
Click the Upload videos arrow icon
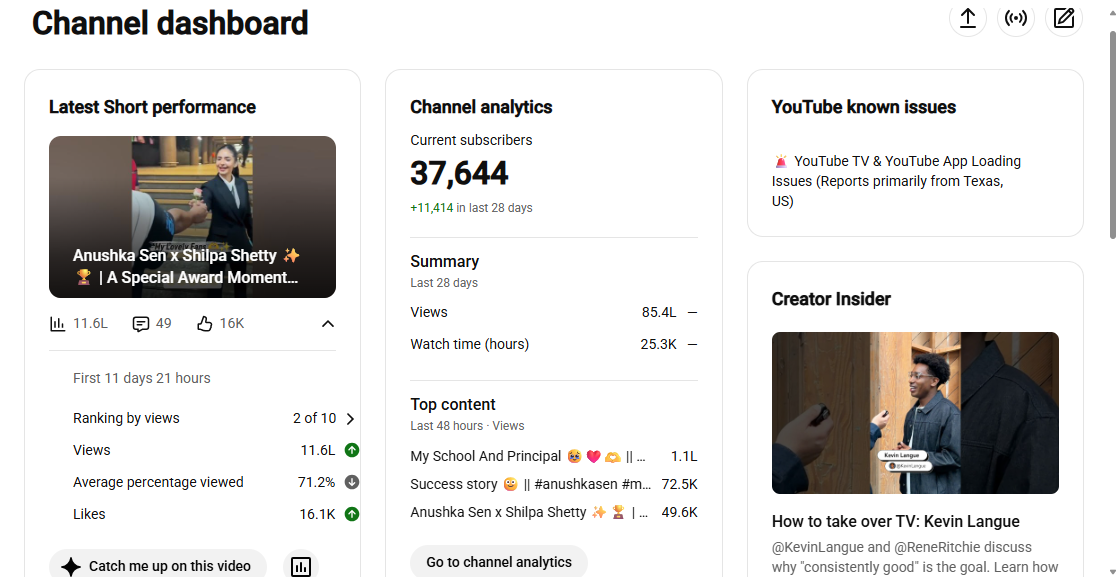[x=967, y=19]
